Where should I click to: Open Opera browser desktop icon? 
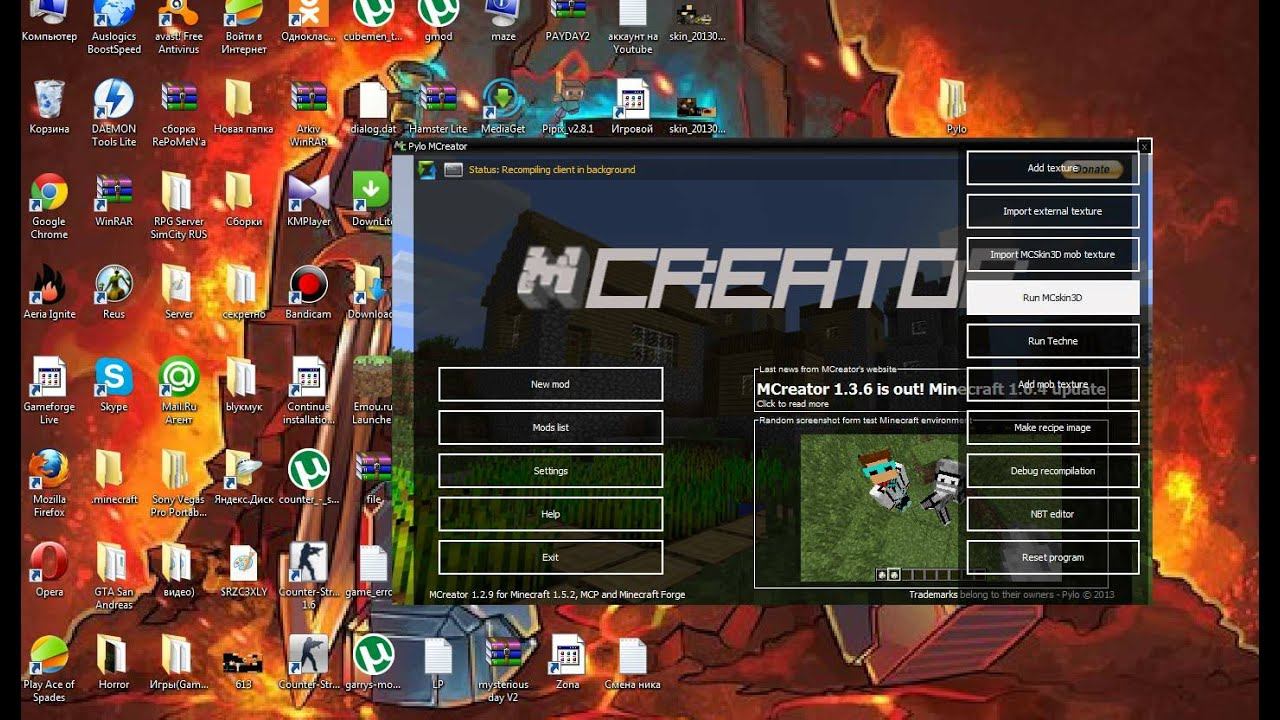[x=49, y=569]
